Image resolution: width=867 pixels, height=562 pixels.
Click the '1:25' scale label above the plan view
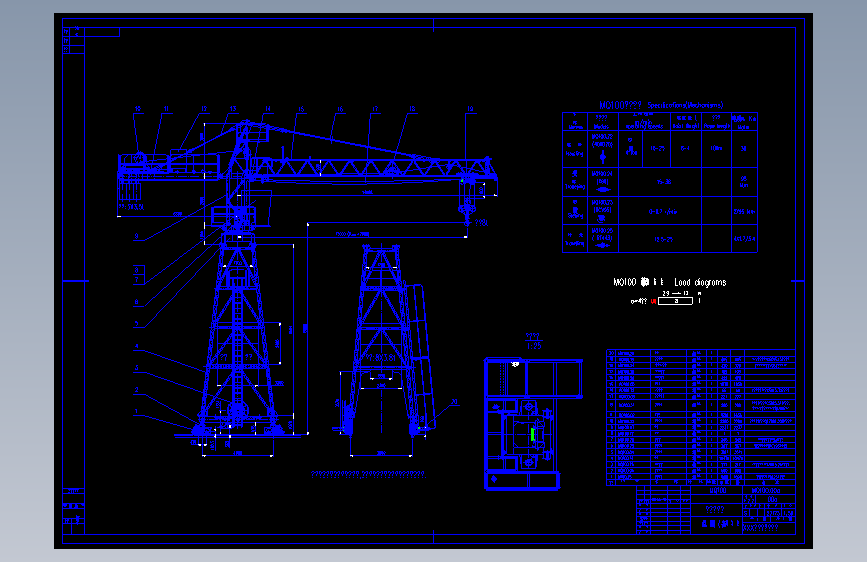click(534, 346)
